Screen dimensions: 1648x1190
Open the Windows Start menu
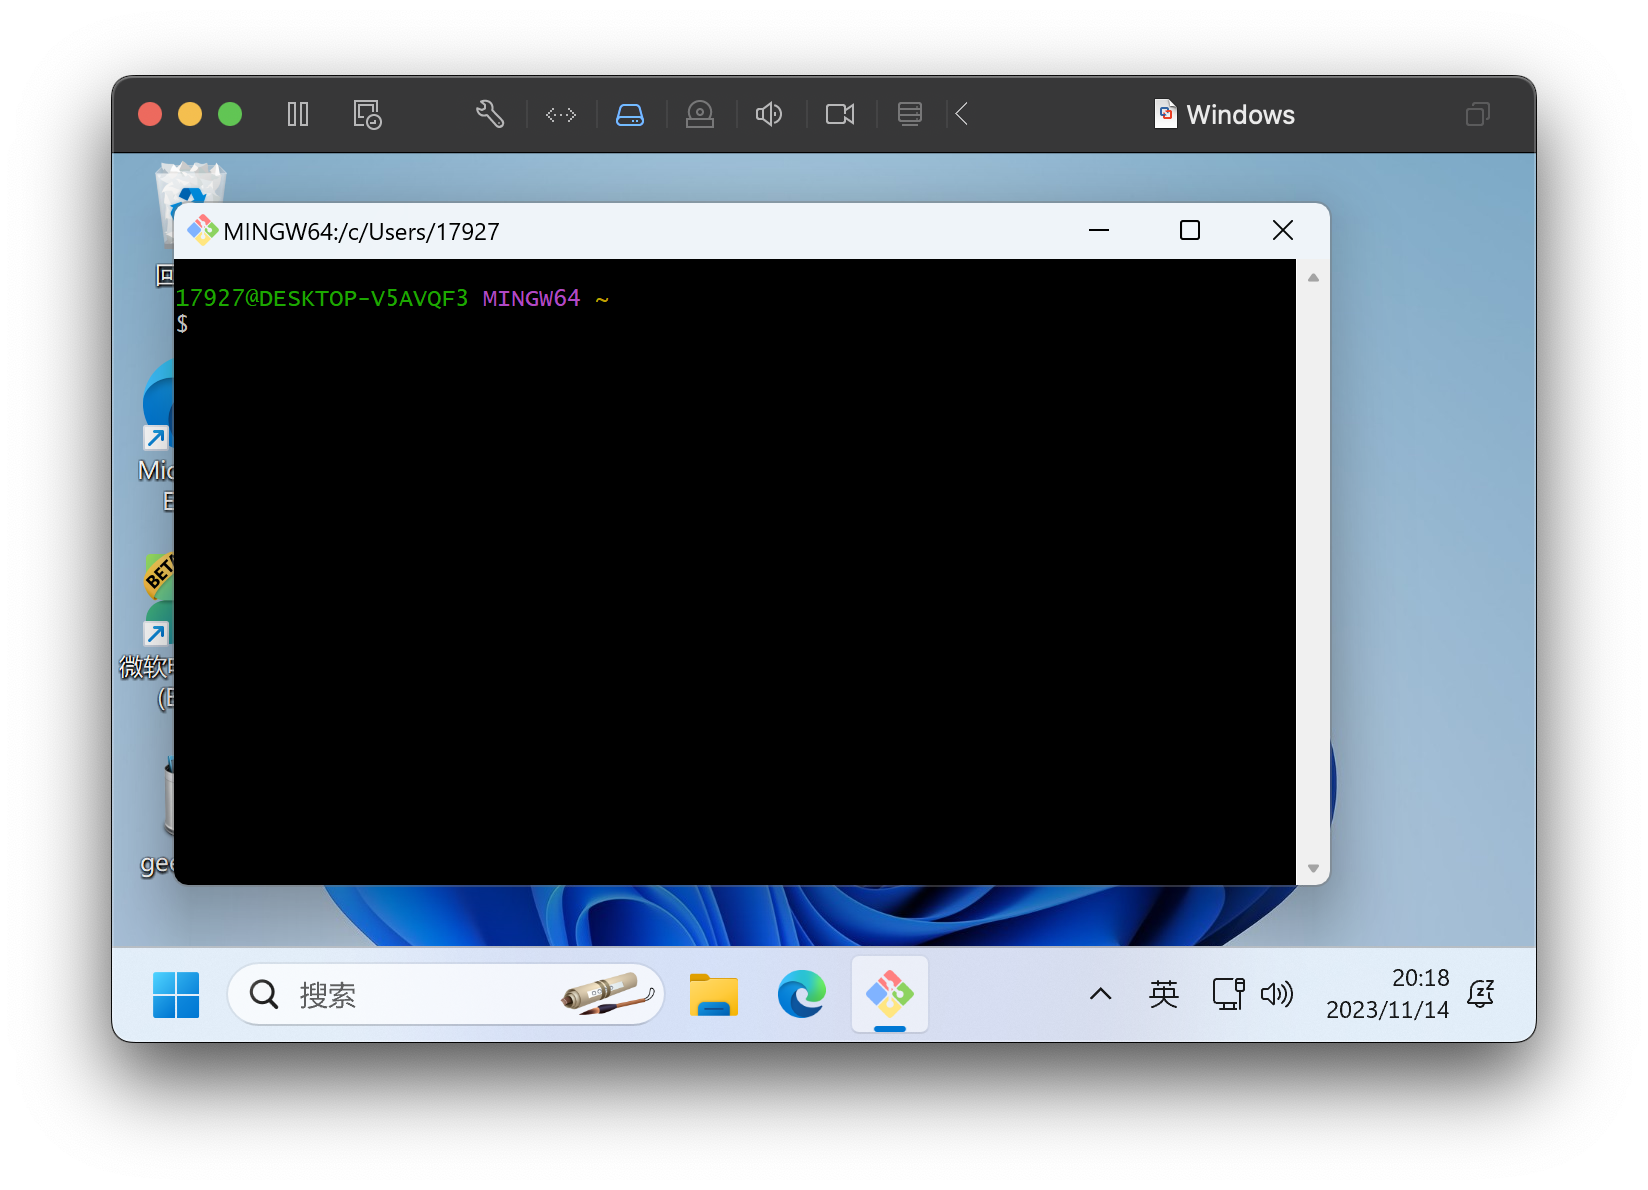pos(176,995)
